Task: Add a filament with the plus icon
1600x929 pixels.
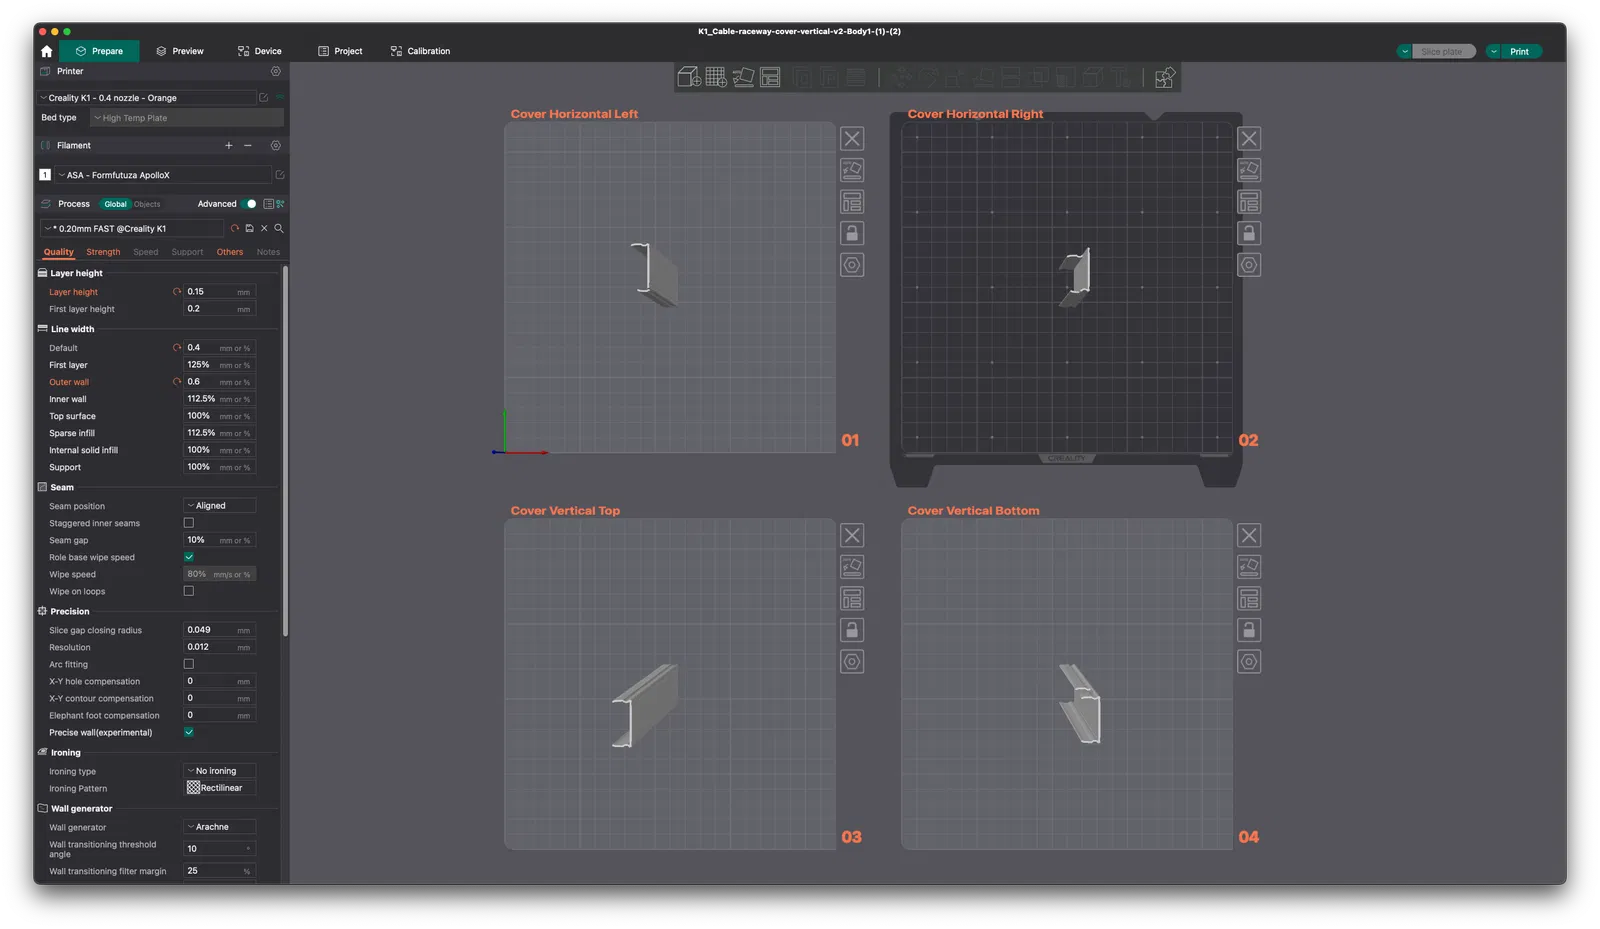Action: point(229,146)
